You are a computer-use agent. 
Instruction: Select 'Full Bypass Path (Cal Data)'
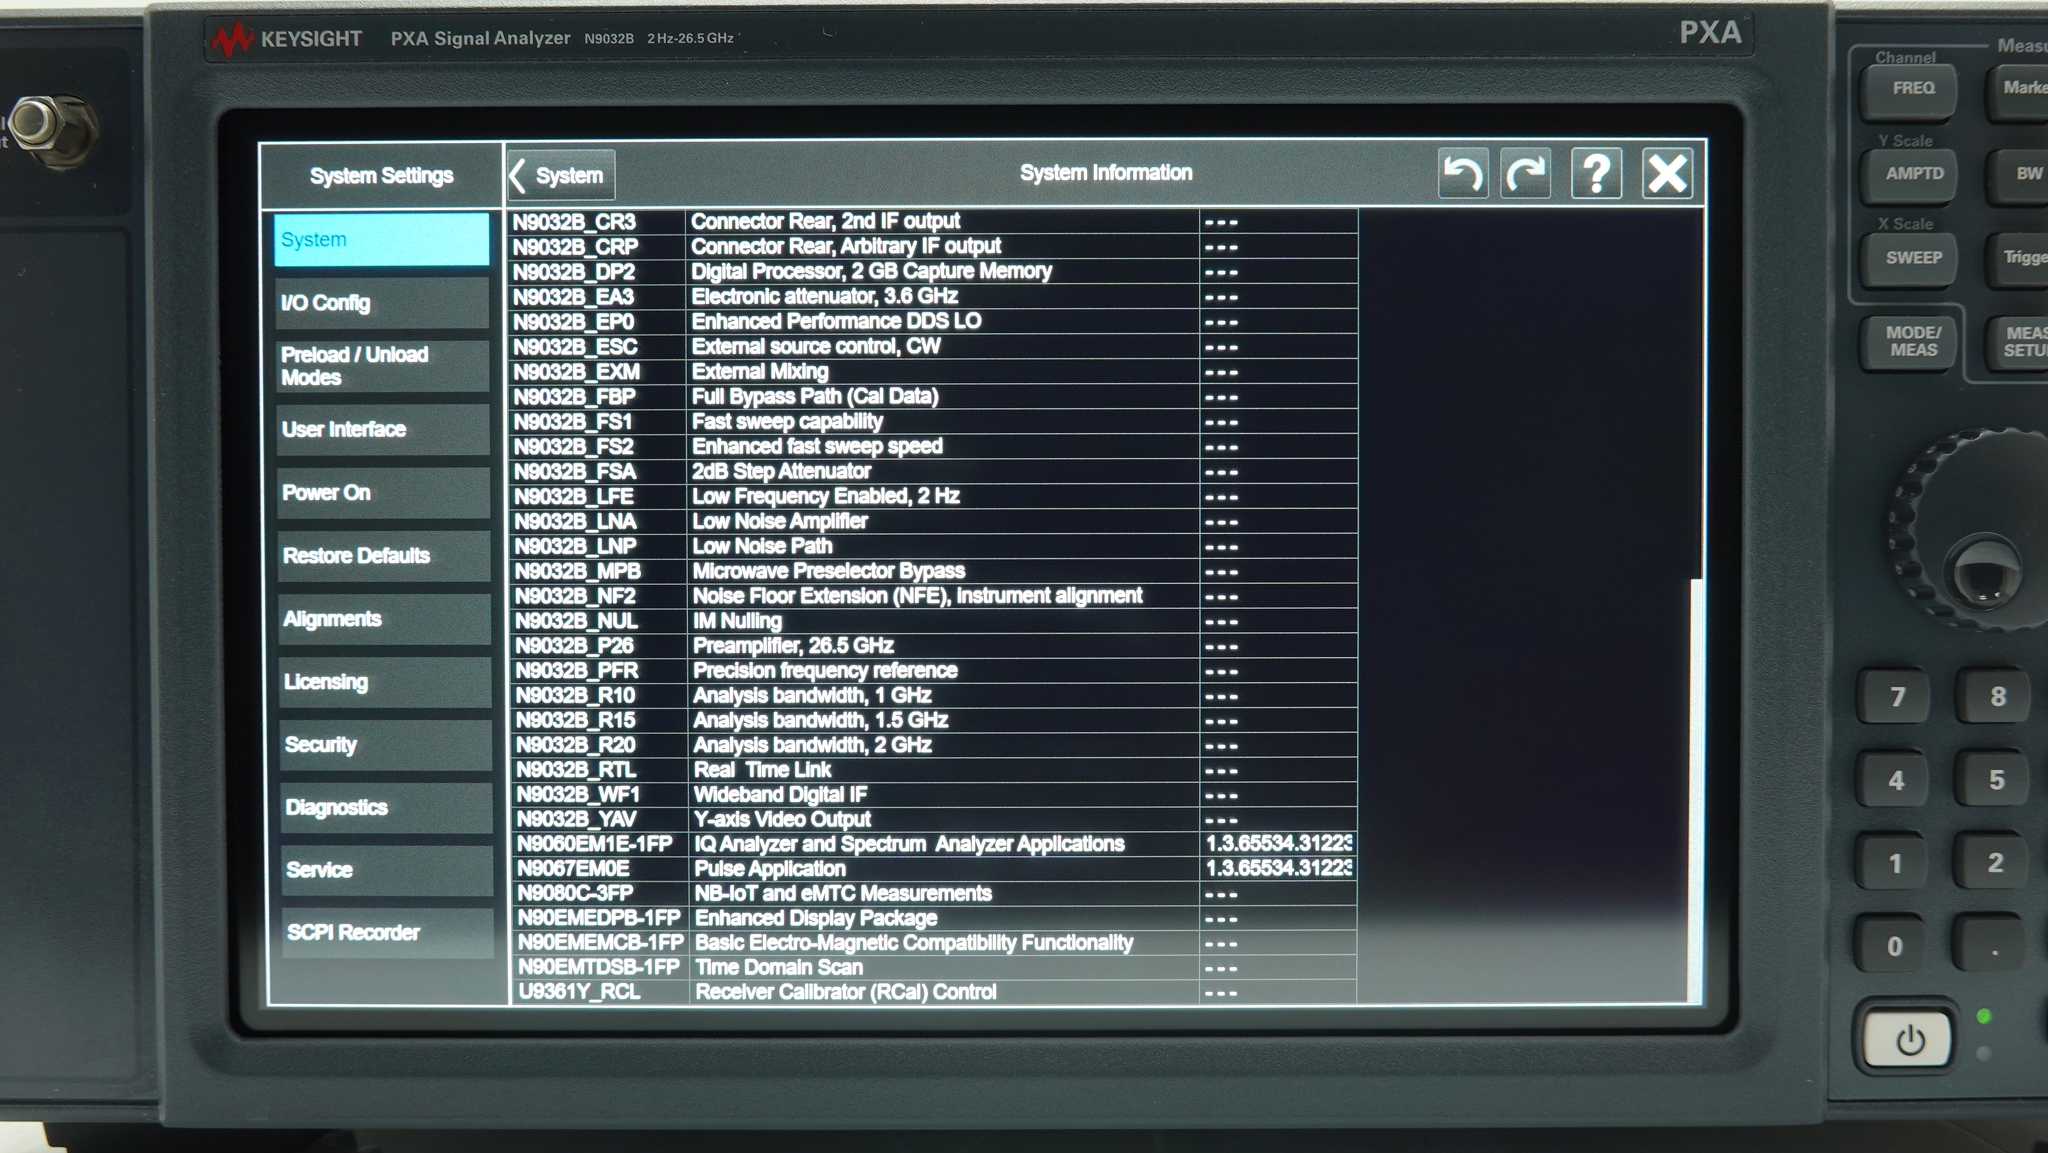[x=815, y=396]
